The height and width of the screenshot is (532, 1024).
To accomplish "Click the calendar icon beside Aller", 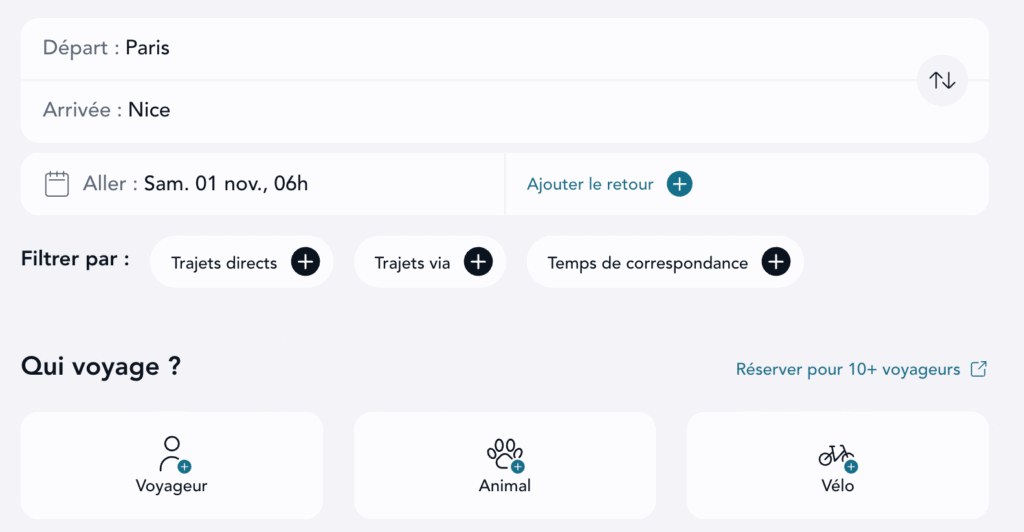I will coord(57,184).
